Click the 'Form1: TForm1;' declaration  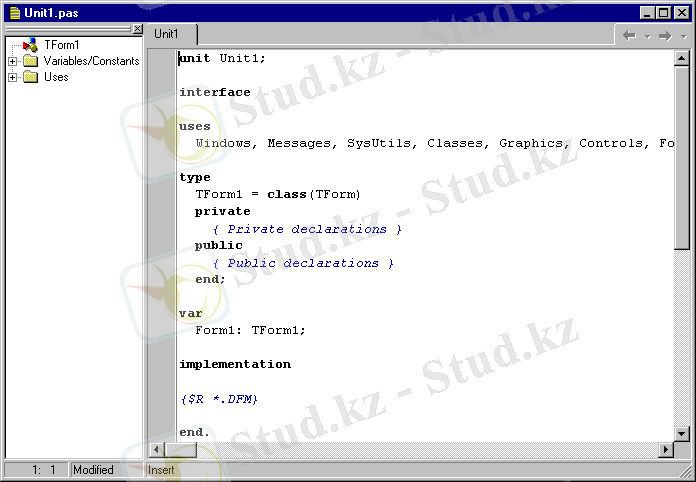250,330
